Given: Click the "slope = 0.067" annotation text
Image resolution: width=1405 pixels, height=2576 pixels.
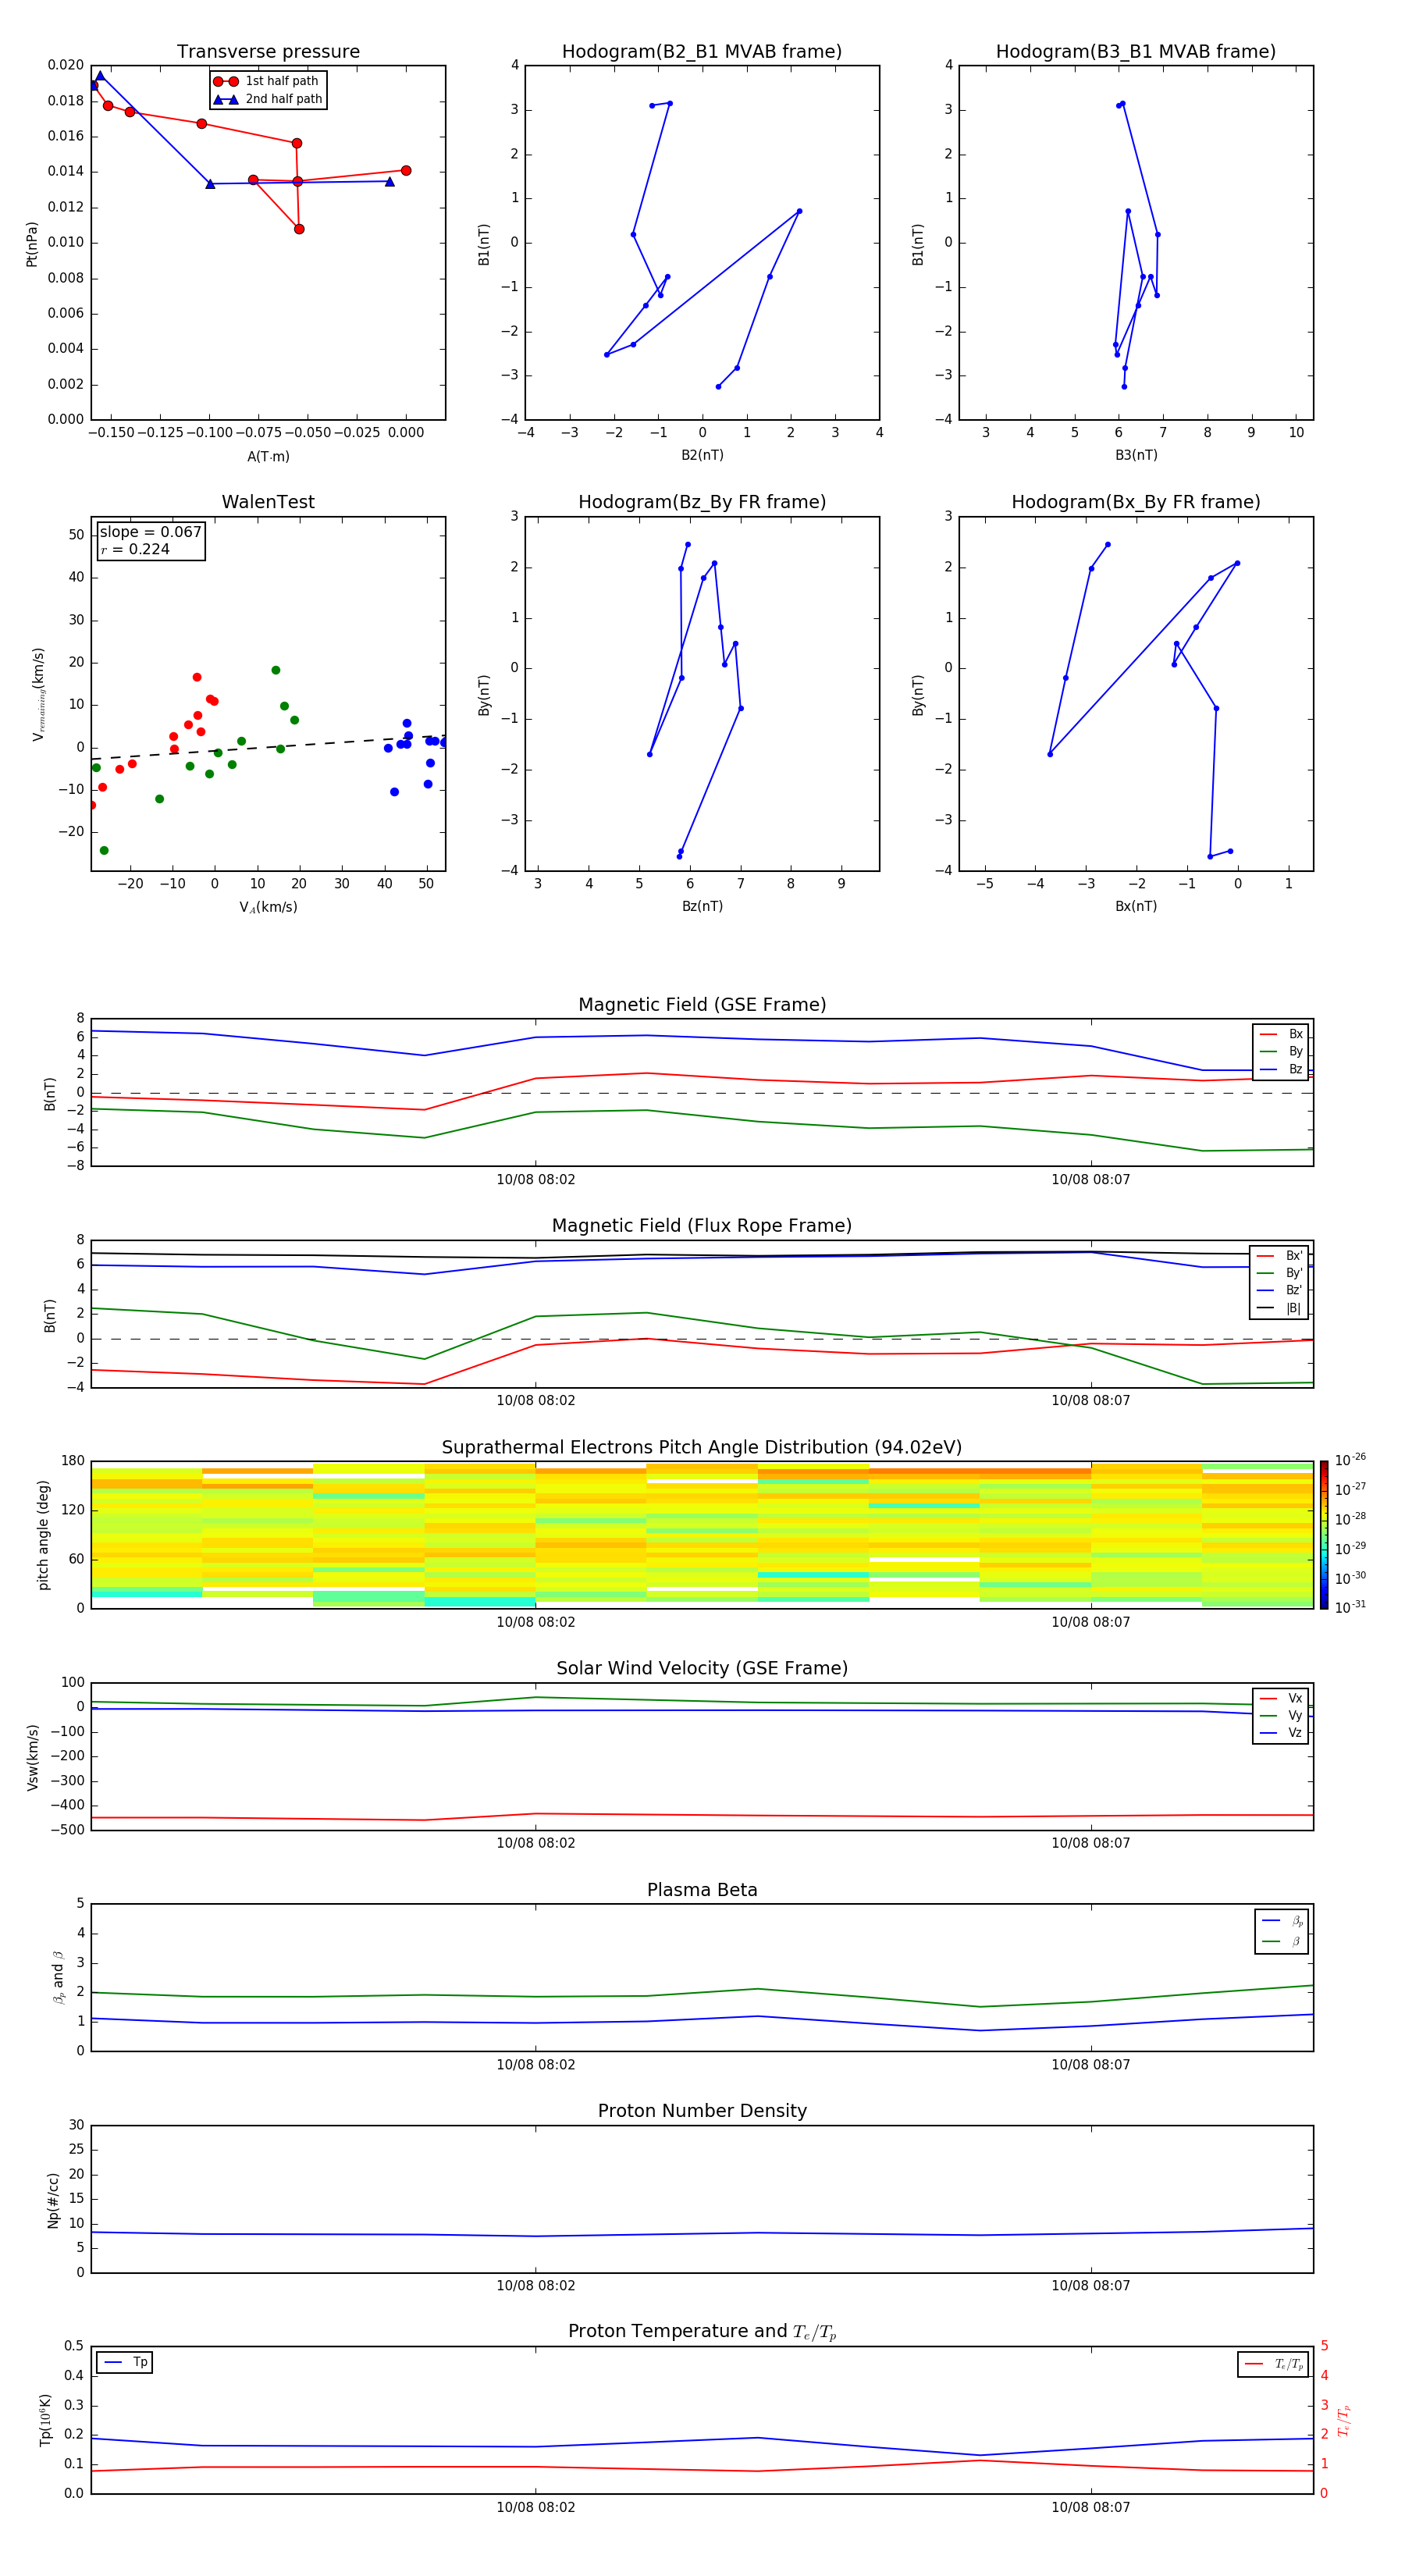Looking at the screenshot, I should tap(150, 532).
